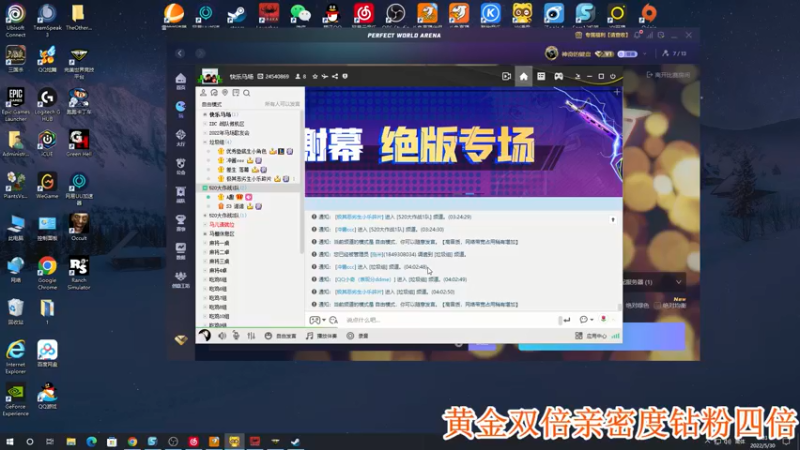
Task: Click the headset icon above channel tree
Action: click(214, 93)
